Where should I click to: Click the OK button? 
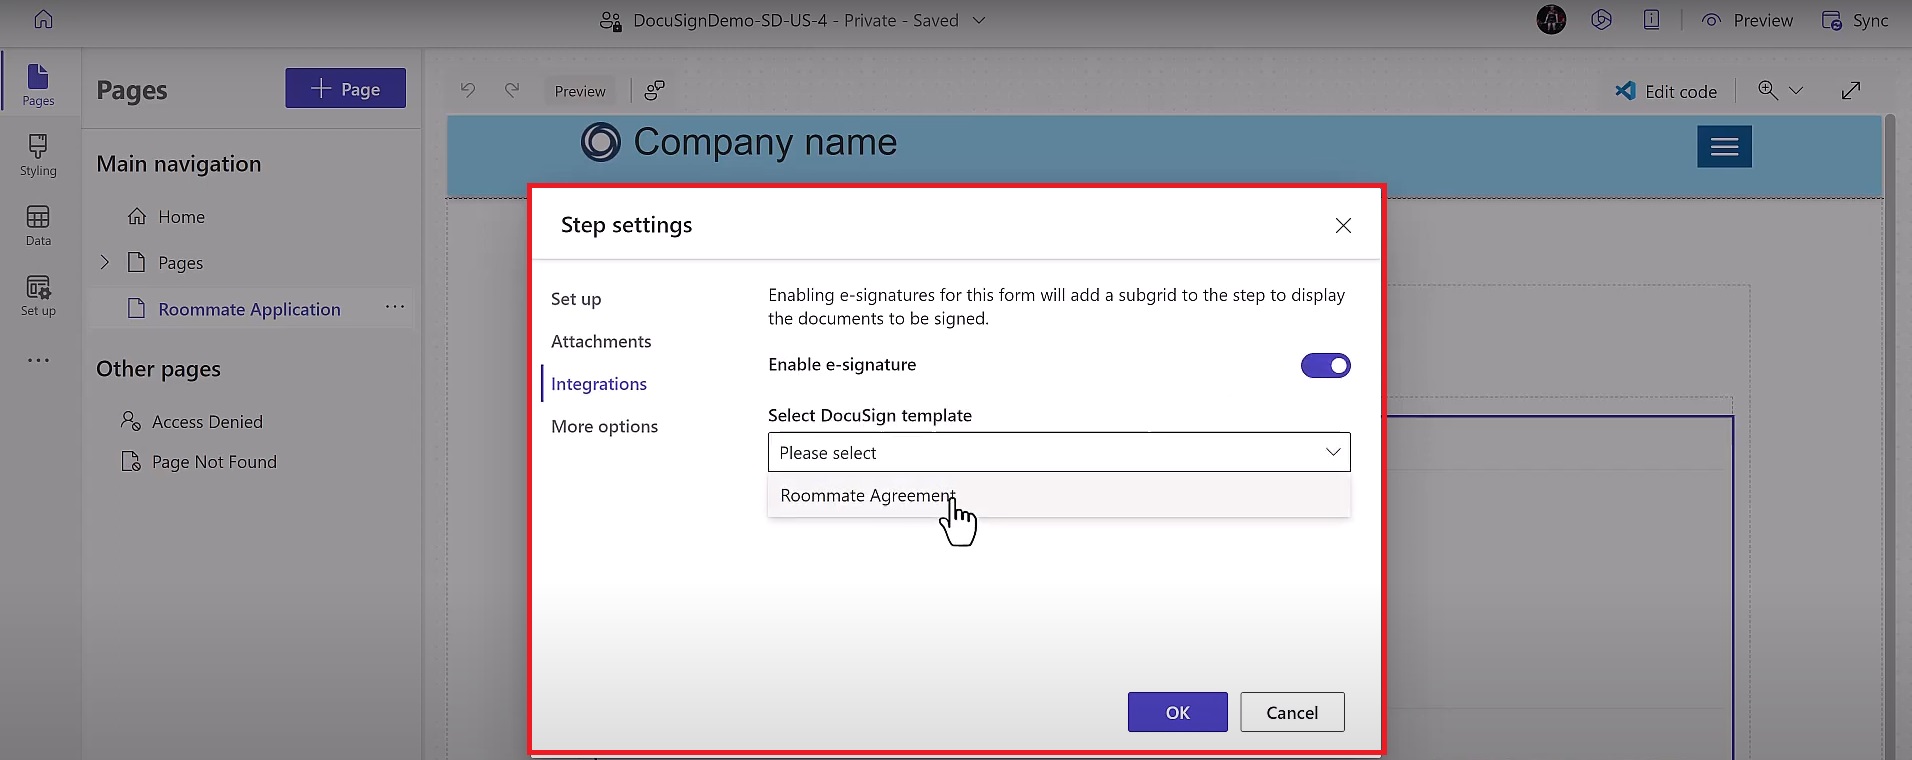point(1177,712)
